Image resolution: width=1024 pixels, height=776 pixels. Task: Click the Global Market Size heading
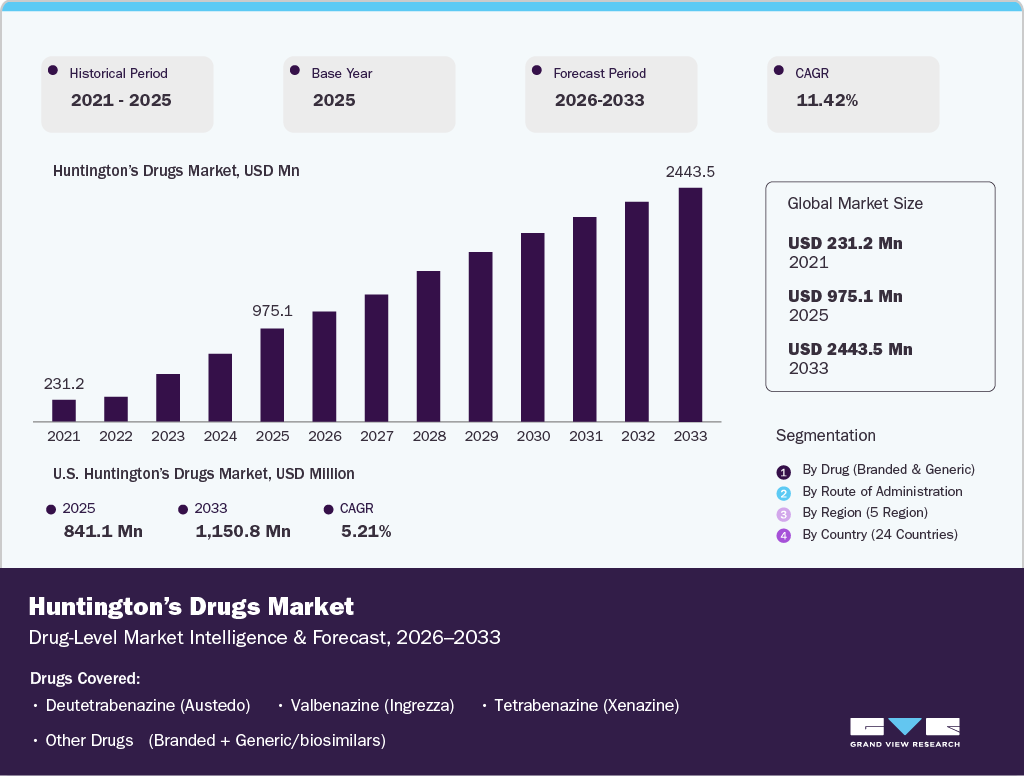tap(855, 203)
